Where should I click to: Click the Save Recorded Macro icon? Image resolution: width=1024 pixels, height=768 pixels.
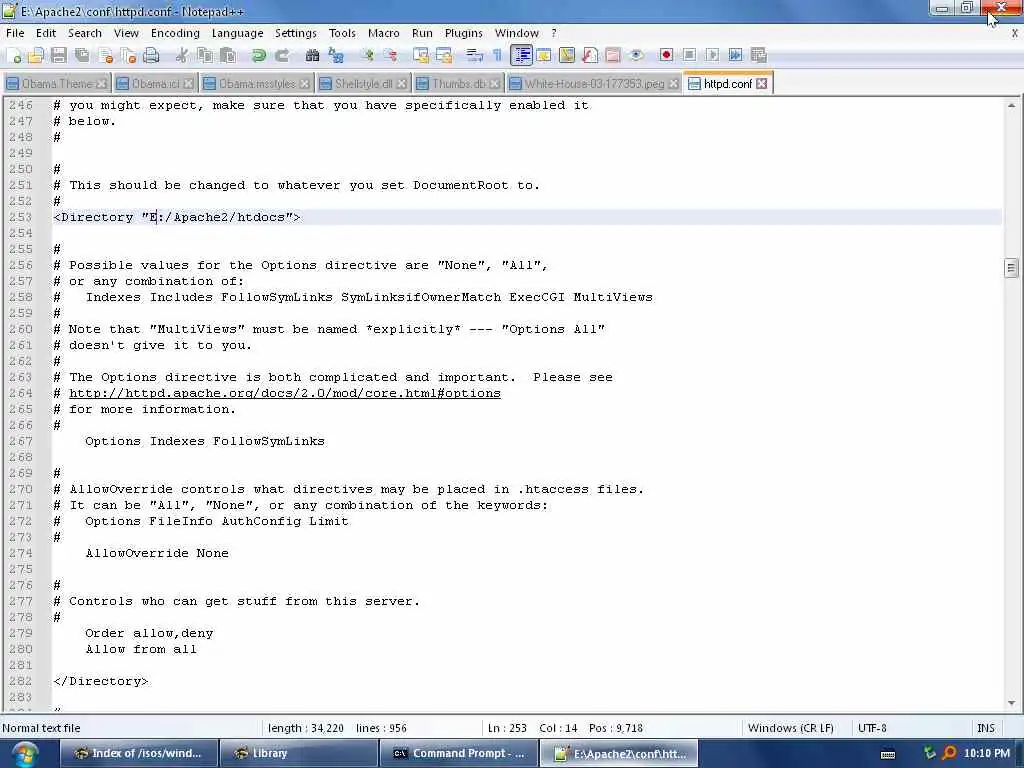click(759, 56)
